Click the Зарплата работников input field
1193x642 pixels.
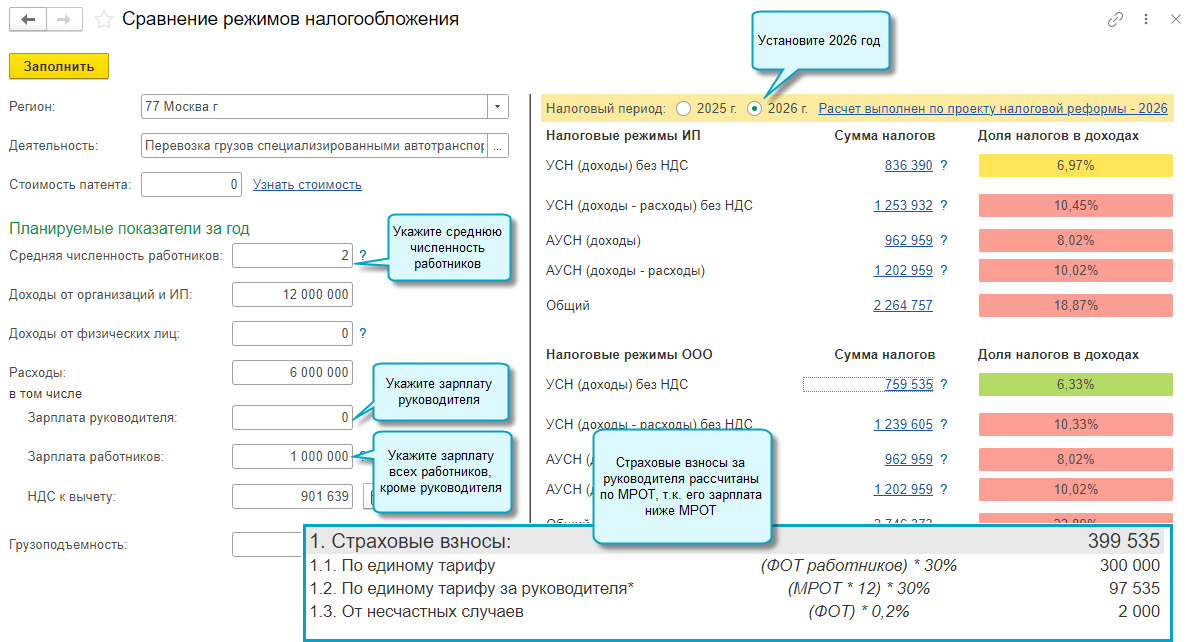click(x=292, y=457)
